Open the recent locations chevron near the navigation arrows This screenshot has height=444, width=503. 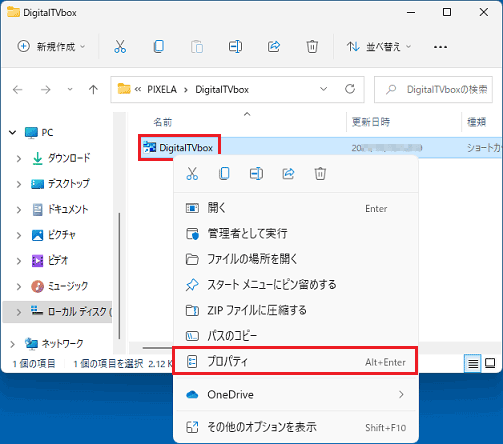coord(70,89)
